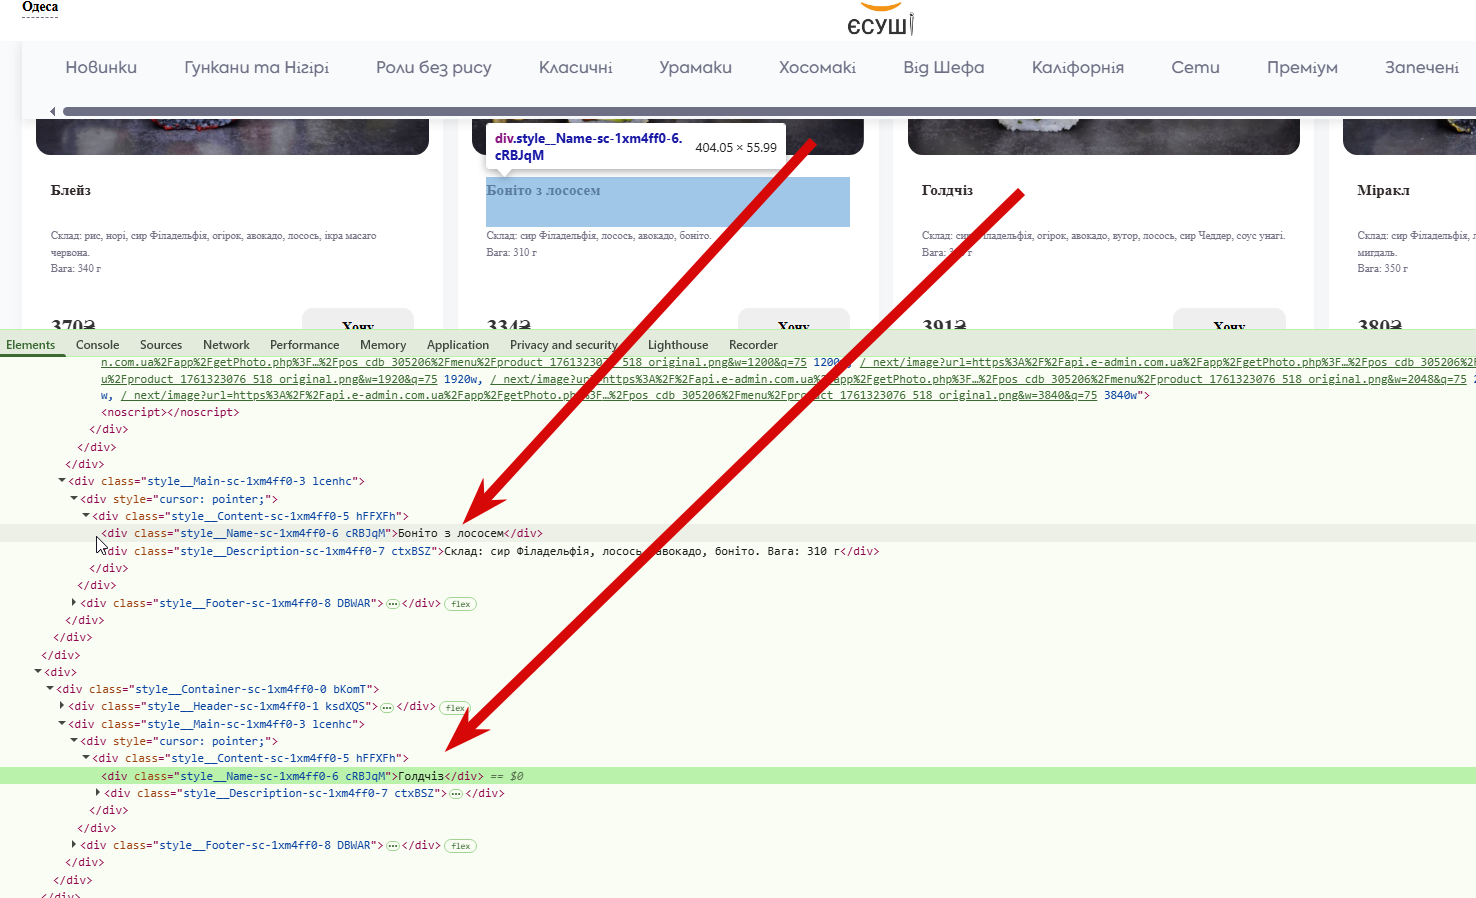The width and height of the screenshot is (1476, 898).
Task: Click Блейз product image thumbnail
Action: tap(232, 137)
